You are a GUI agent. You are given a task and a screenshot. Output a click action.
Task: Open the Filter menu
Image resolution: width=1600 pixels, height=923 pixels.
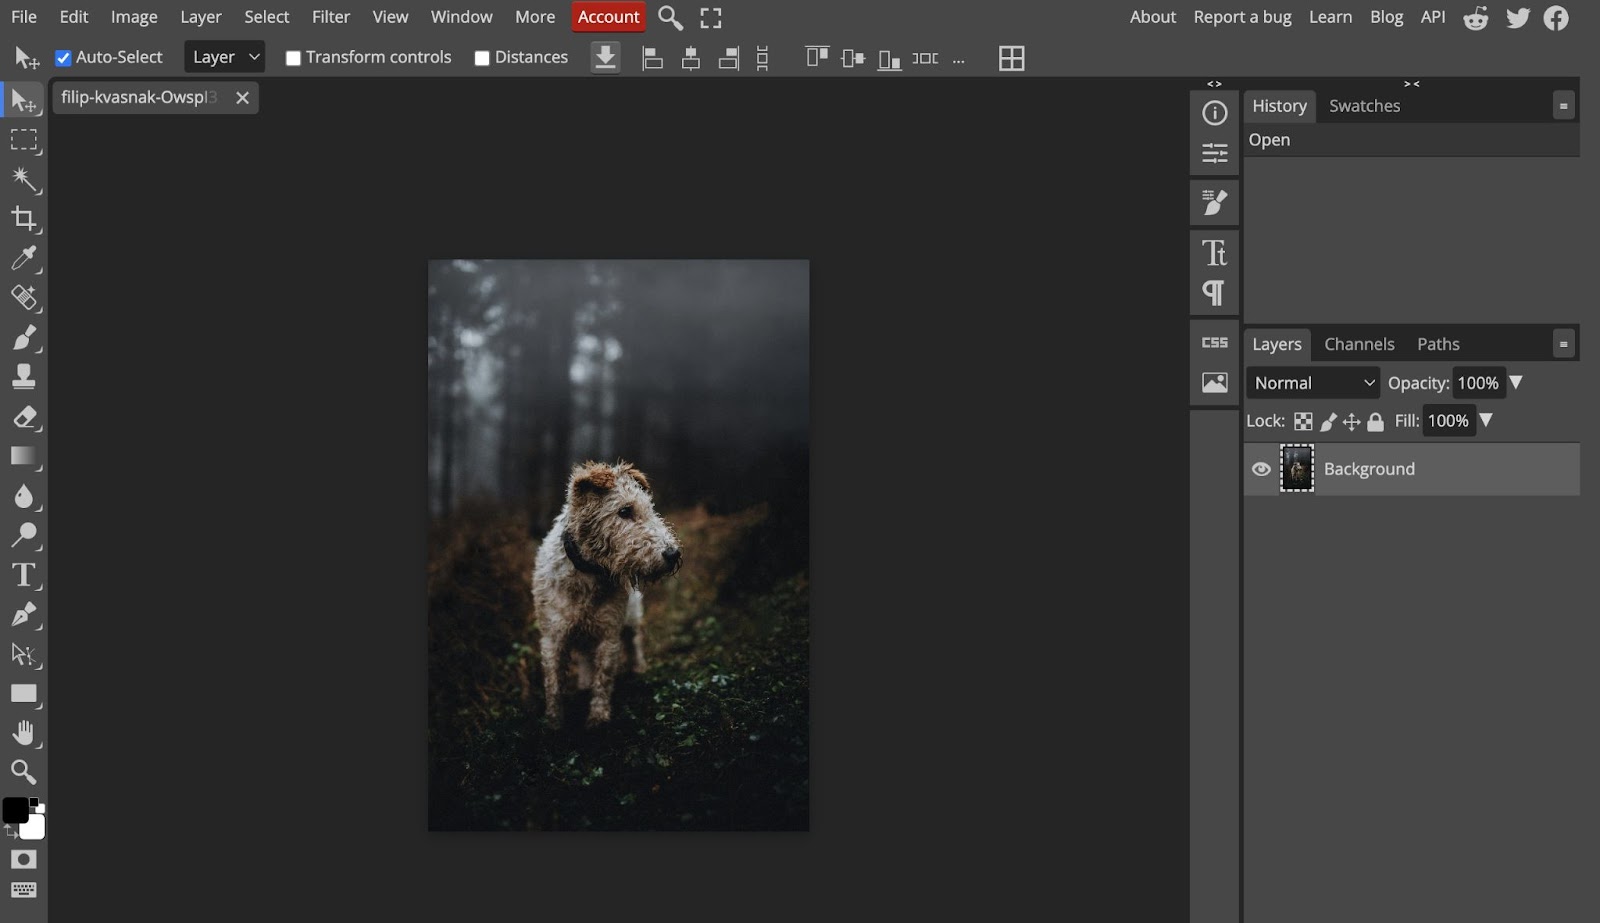click(330, 16)
